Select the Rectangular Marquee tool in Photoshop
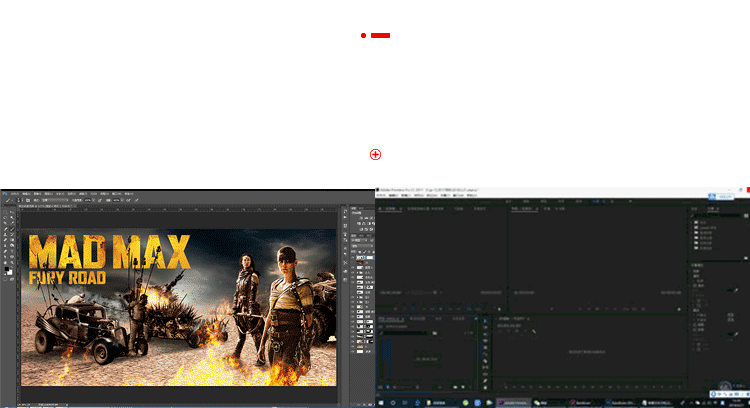This screenshot has width=750, height=408. 5,212
